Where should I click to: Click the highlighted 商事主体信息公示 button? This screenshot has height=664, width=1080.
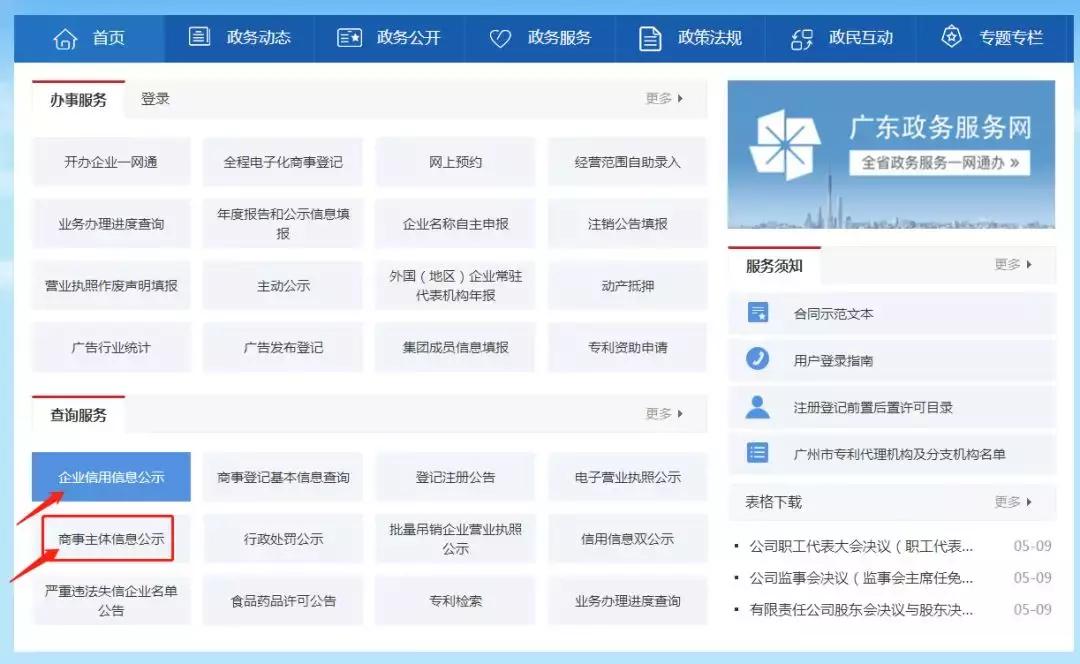coord(111,538)
